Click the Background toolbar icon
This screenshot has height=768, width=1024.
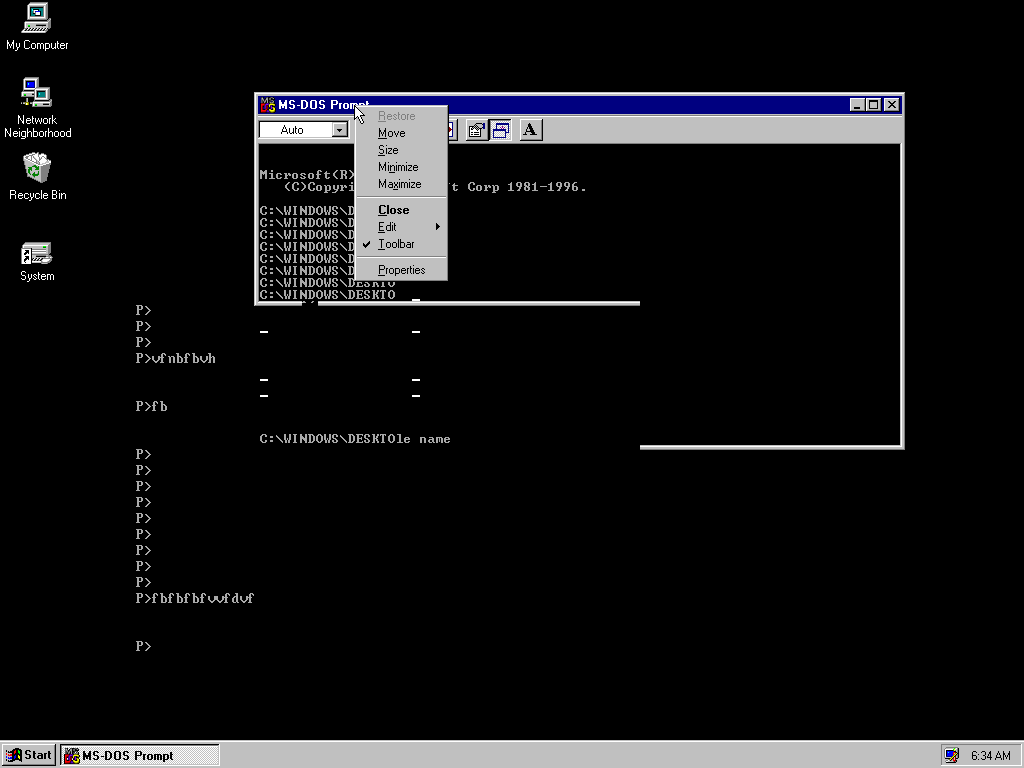(x=500, y=129)
